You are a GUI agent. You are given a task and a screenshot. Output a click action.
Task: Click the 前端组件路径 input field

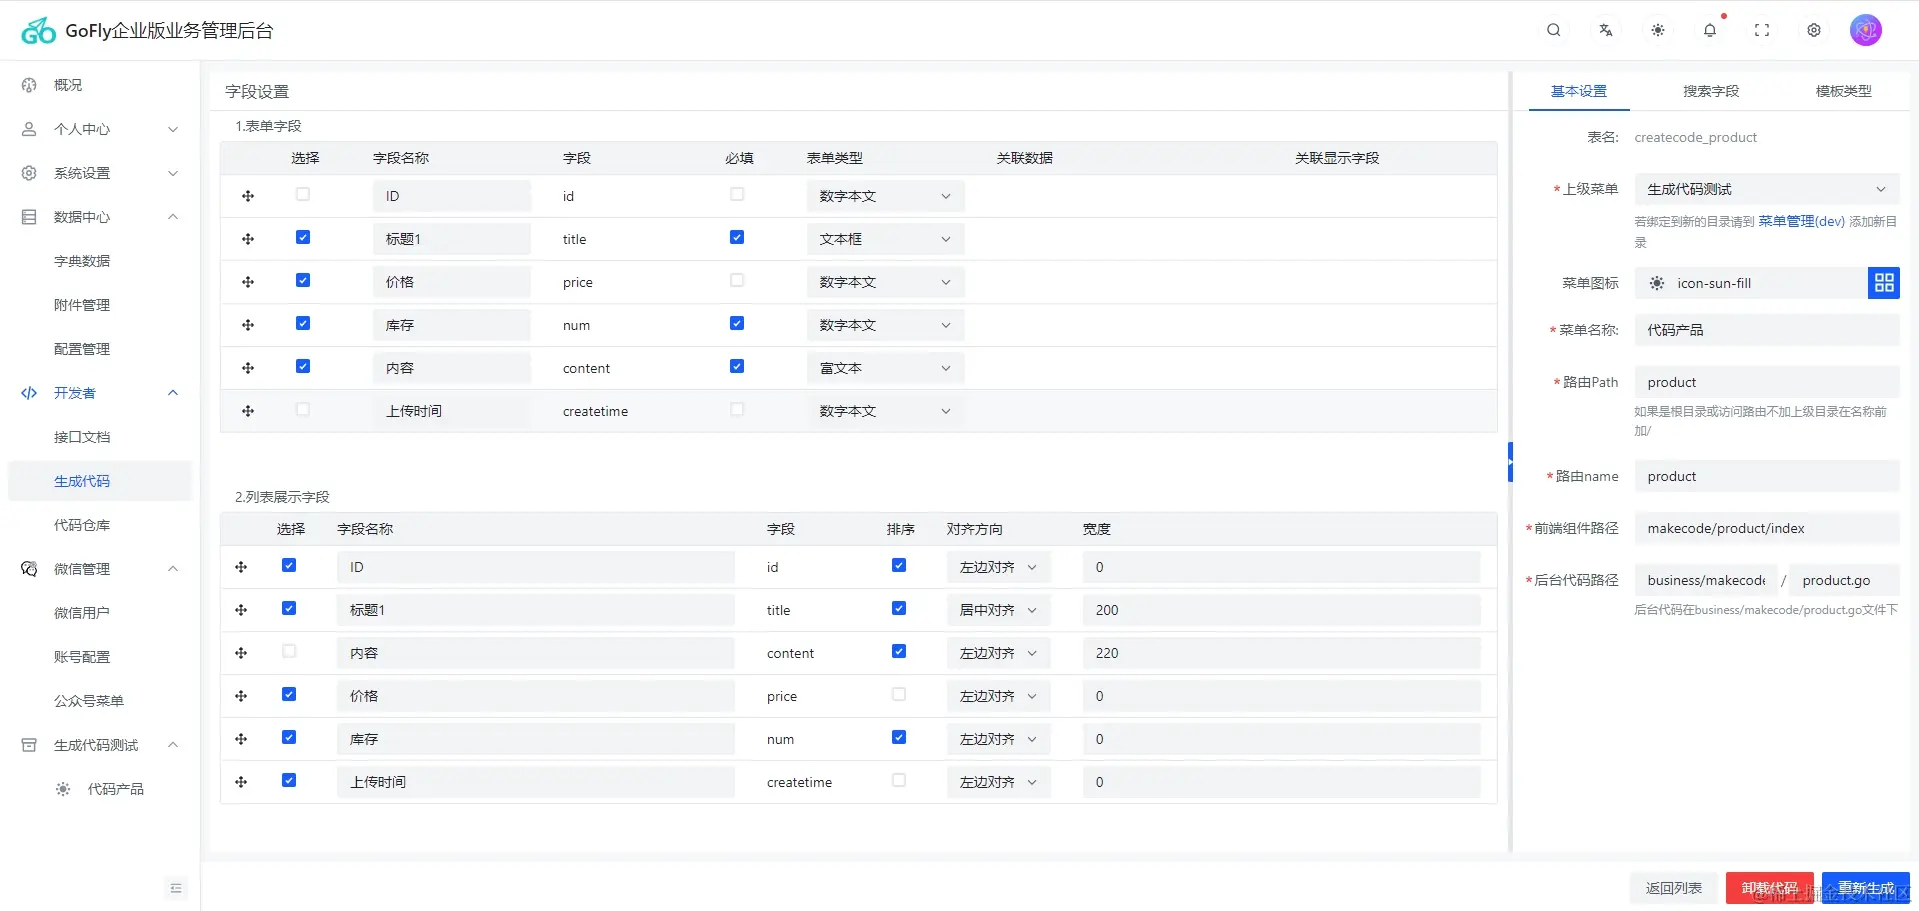pyautogui.click(x=1767, y=528)
